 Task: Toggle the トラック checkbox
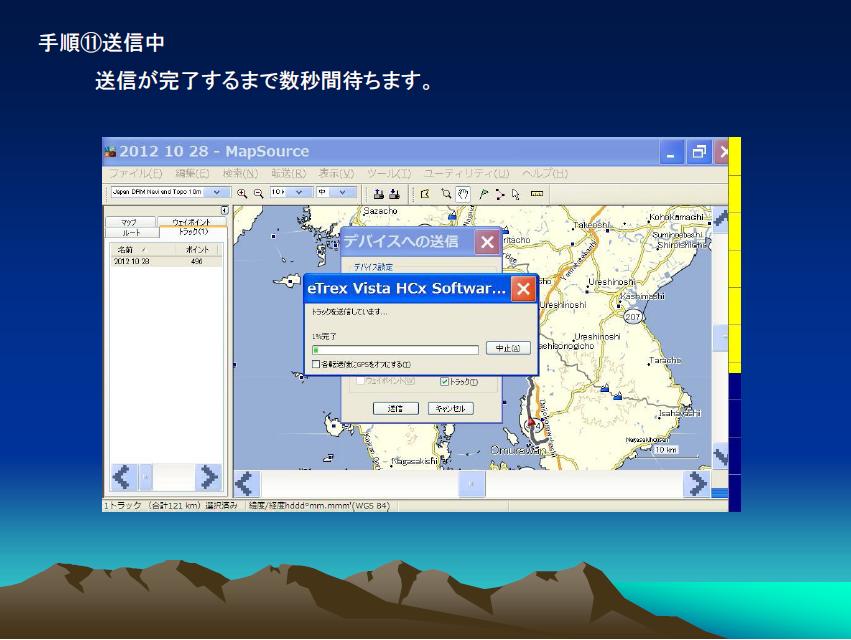444,382
